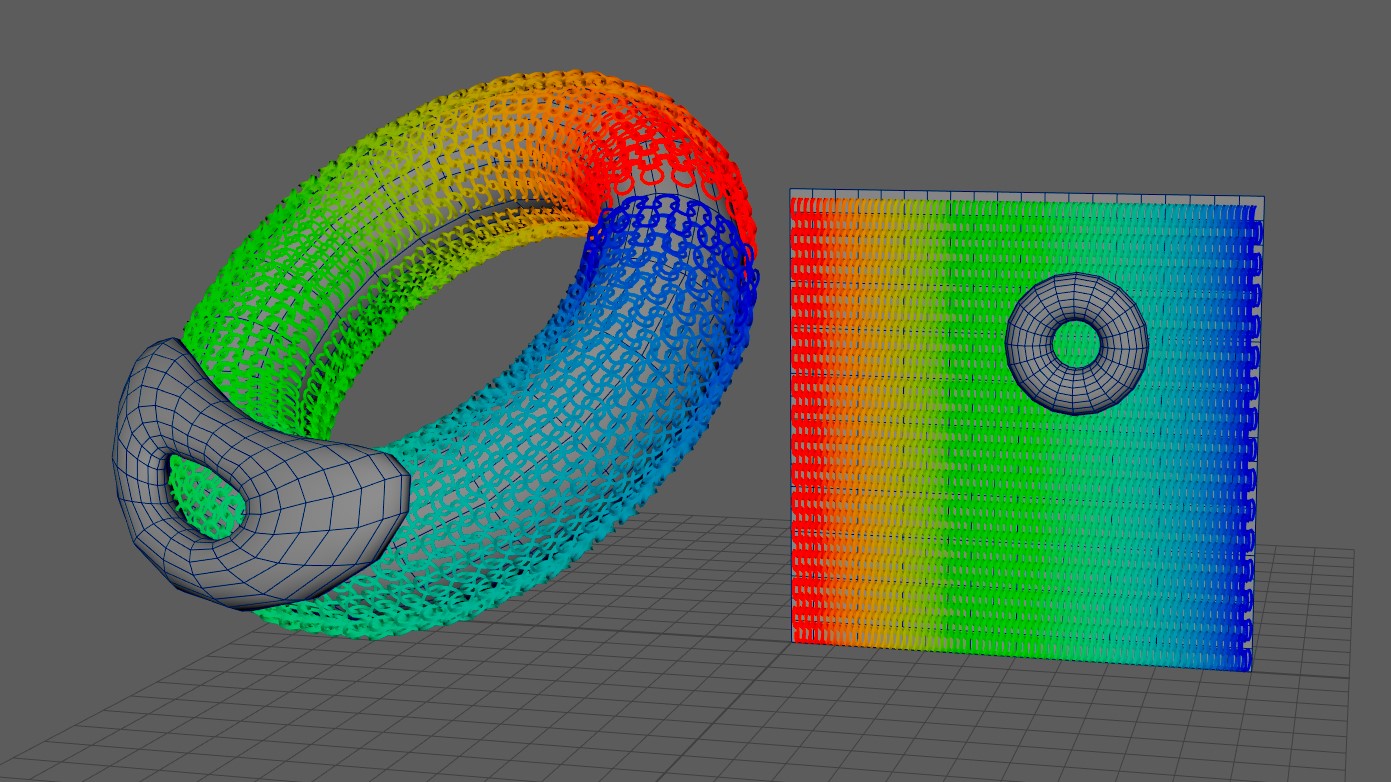Click the hole of the small gray torus

(1078, 341)
